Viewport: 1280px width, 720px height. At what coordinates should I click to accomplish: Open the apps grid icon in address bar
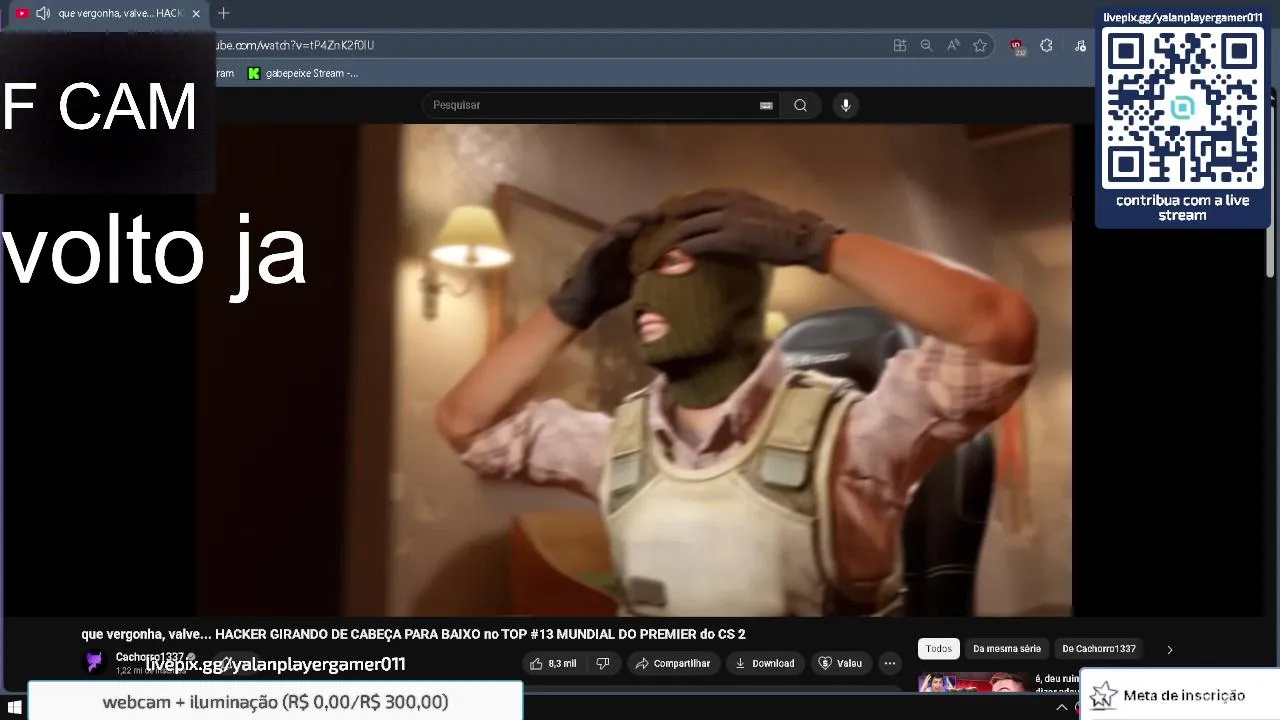coord(900,45)
